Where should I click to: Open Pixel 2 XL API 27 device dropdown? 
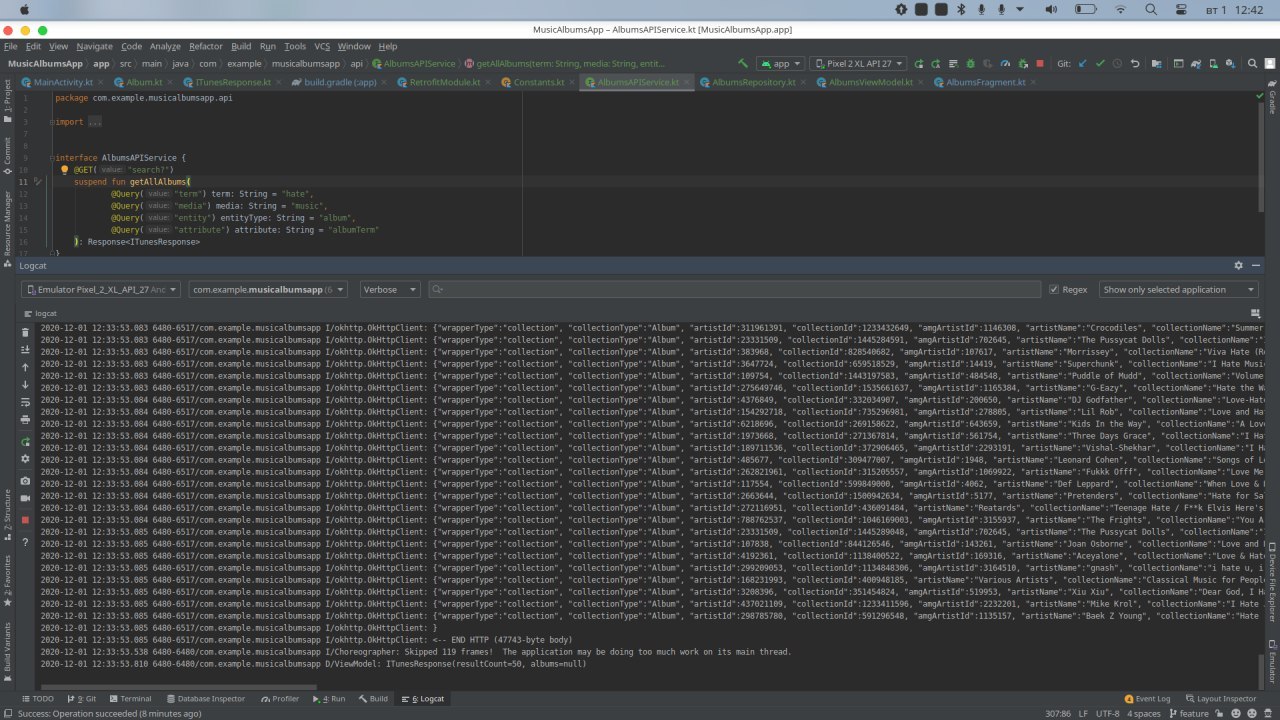(858, 63)
